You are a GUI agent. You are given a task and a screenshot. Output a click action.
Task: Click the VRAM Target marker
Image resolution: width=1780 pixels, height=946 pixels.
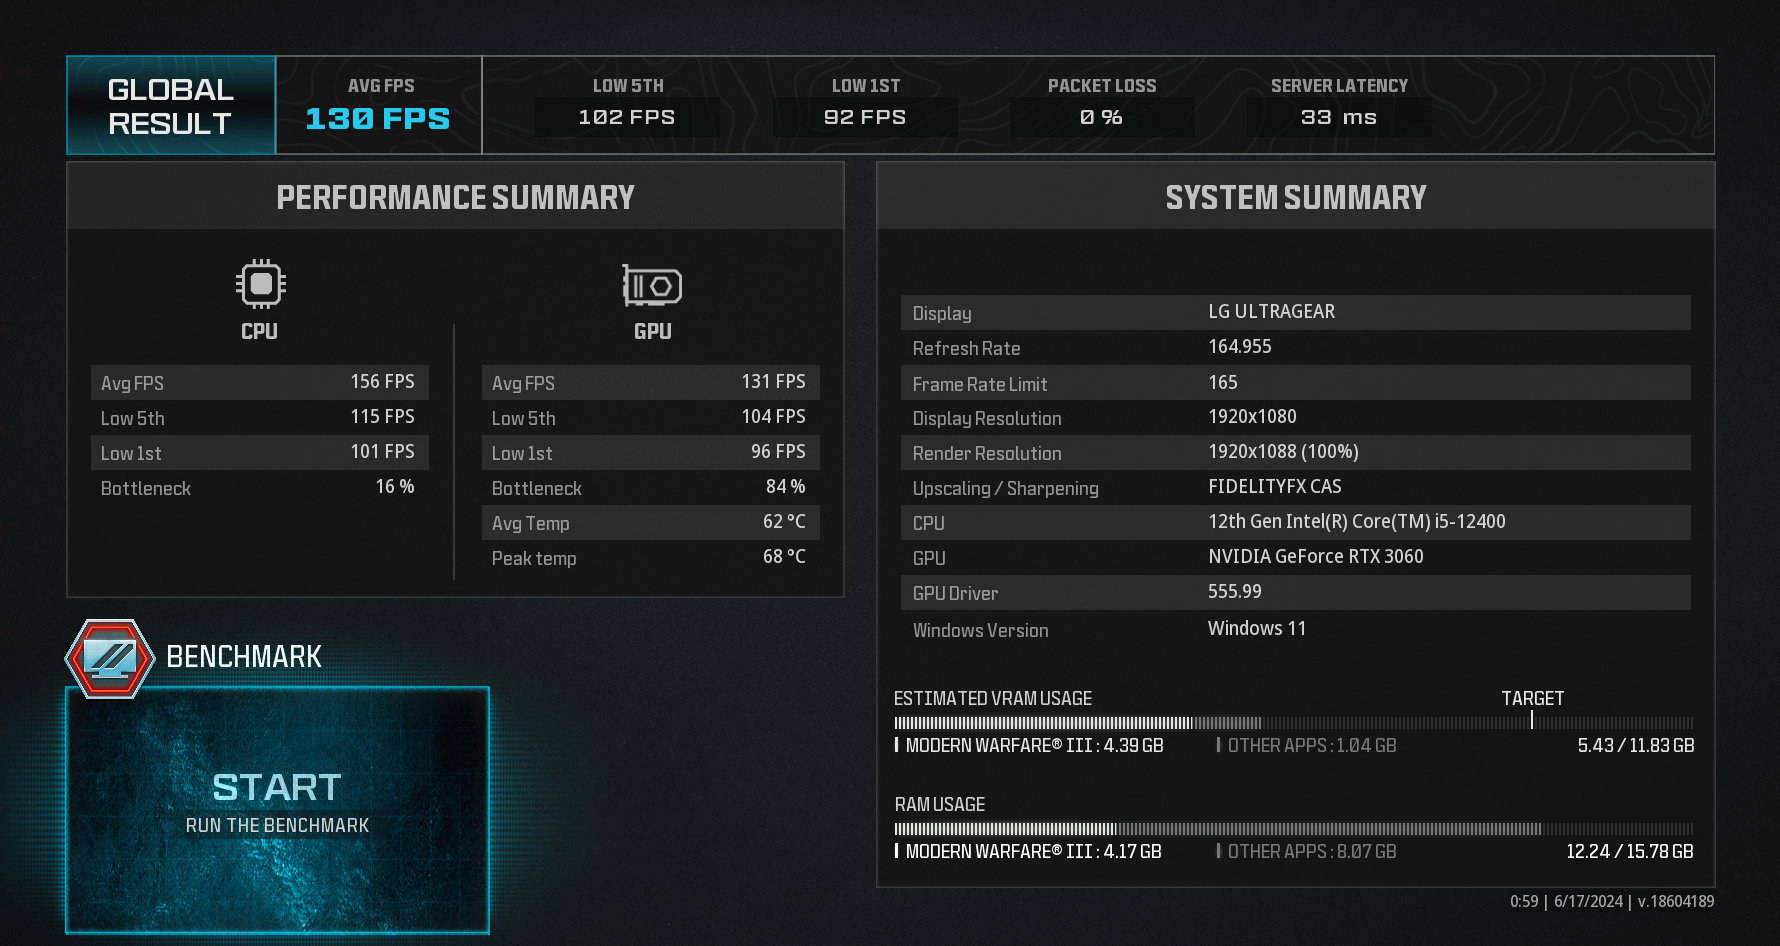click(1532, 719)
